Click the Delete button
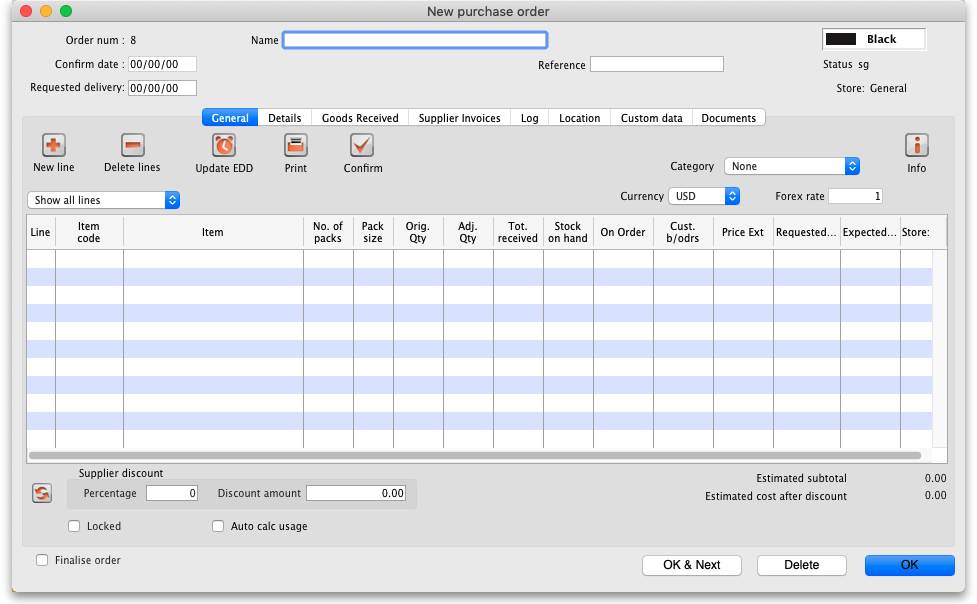This screenshot has width=977, height=604. click(801, 565)
